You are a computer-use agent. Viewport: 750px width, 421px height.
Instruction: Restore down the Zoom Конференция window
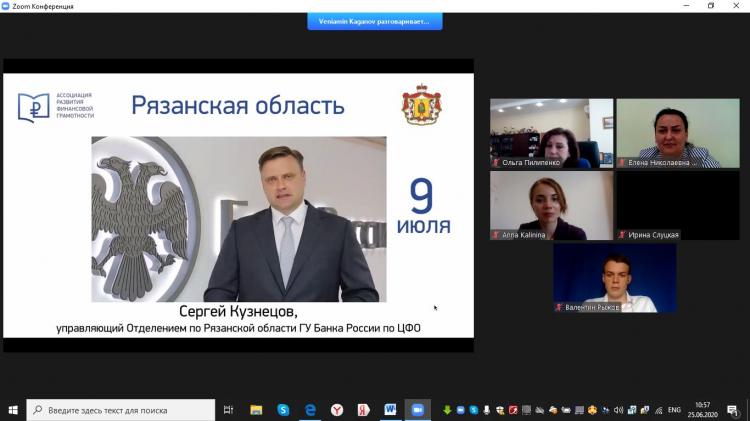point(711,6)
